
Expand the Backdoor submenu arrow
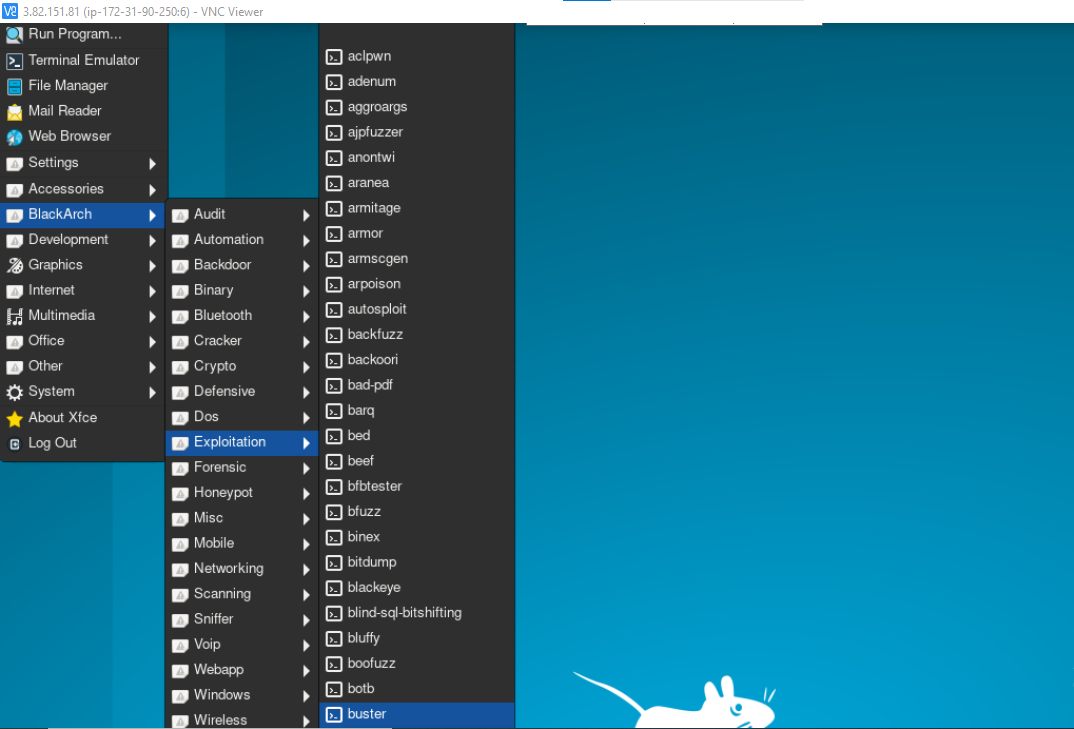[x=306, y=266]
